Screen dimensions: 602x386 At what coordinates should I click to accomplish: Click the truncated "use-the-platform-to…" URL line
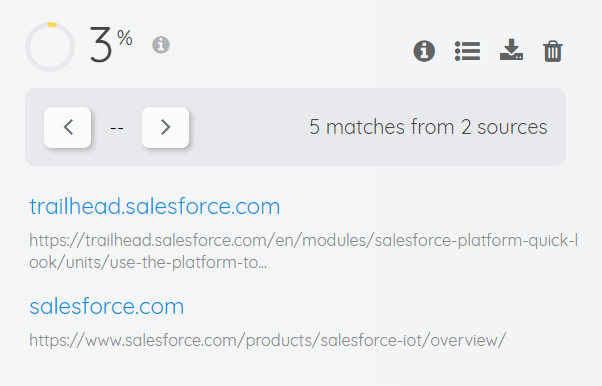click(148, 262)
